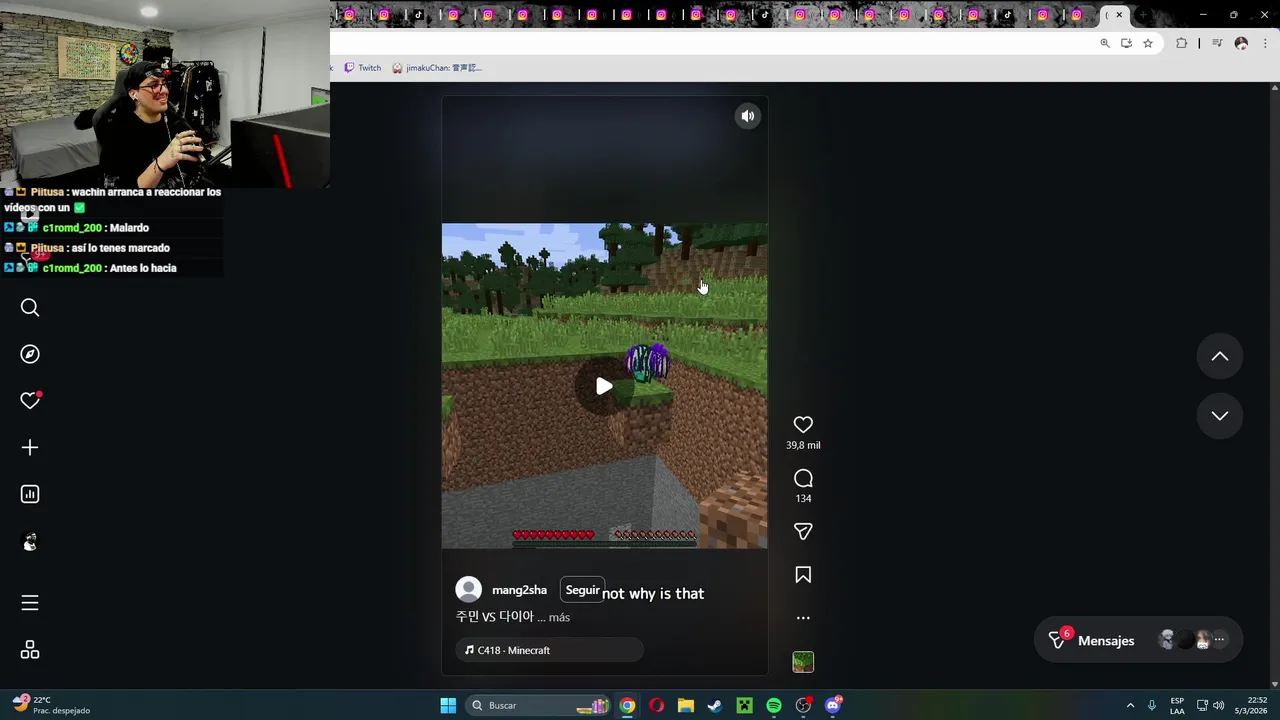Open Chrome from the taskbar
This screenshot has height=720, width=1280.
627,705
